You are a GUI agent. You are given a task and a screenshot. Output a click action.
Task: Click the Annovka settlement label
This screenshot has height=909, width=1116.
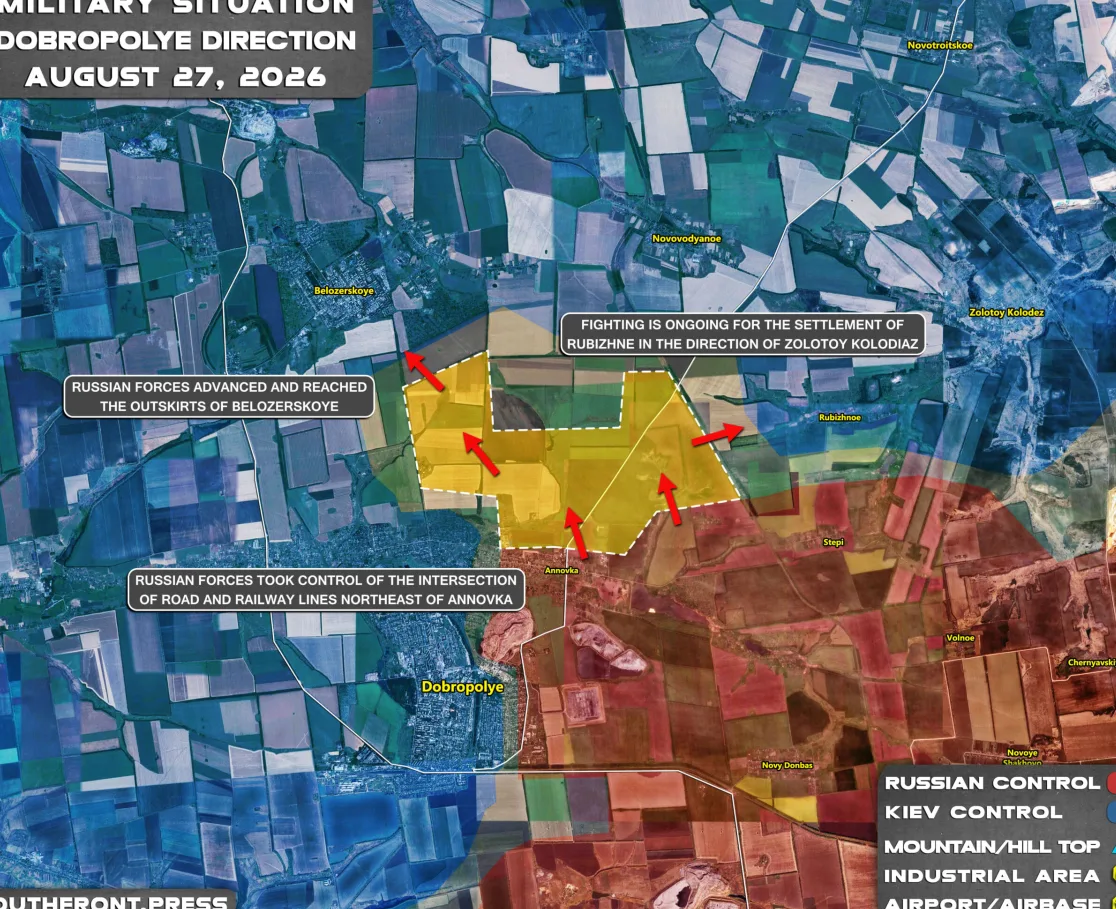tap(562, 570)
